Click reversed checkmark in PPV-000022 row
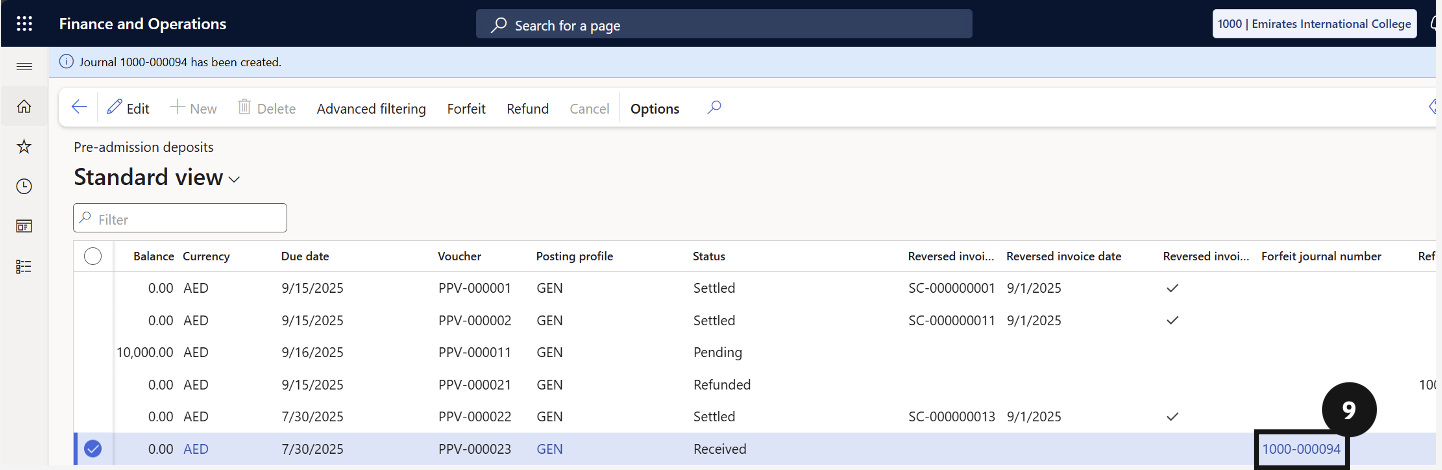Image resolution: width=1442 pixels, height=470 pixels. 1173,416
